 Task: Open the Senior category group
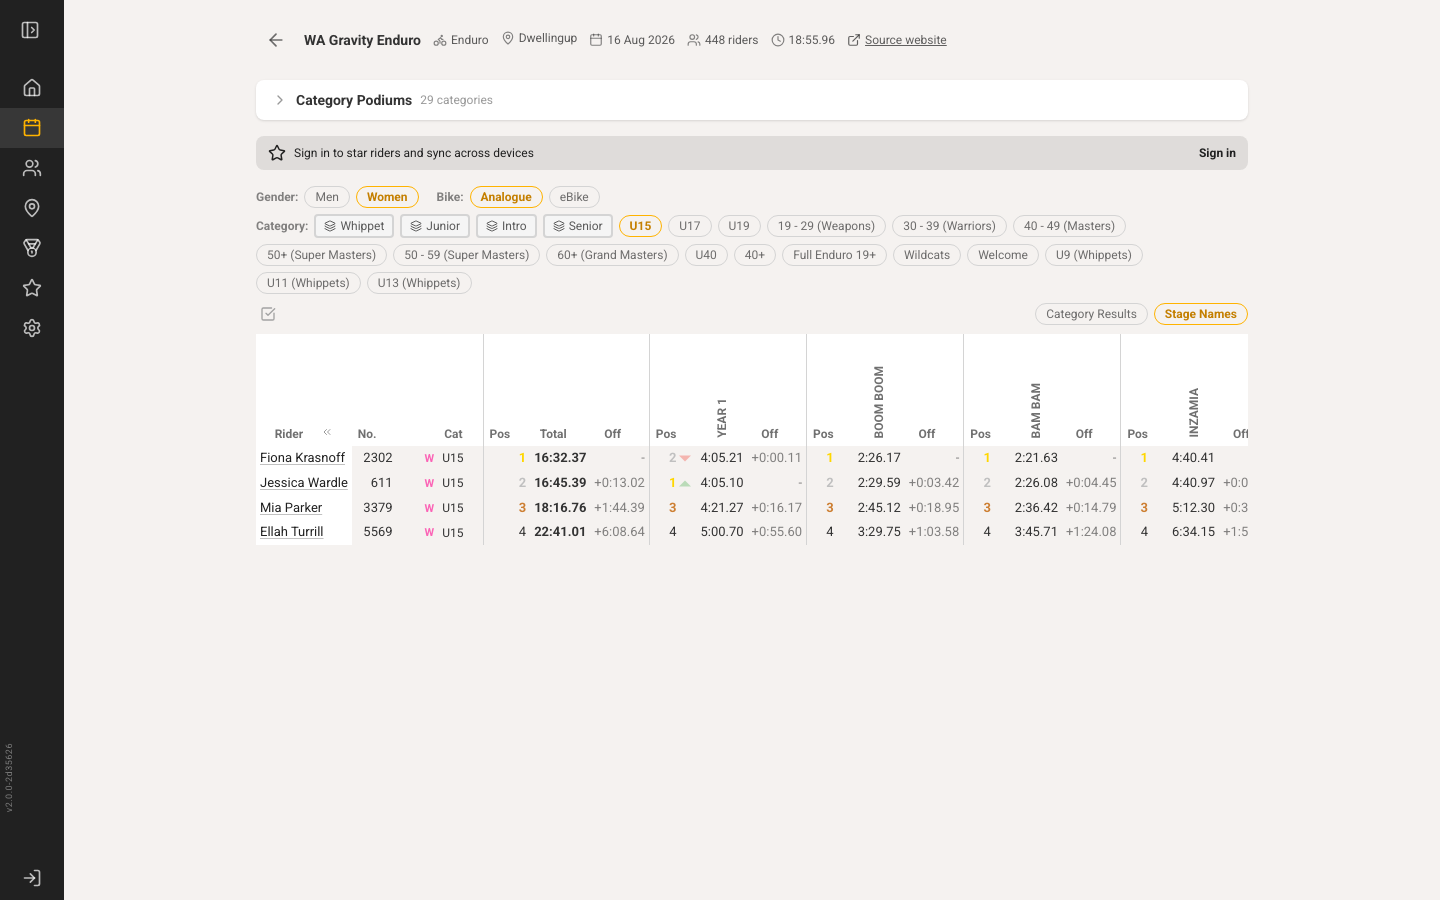(x=578, y=226)
